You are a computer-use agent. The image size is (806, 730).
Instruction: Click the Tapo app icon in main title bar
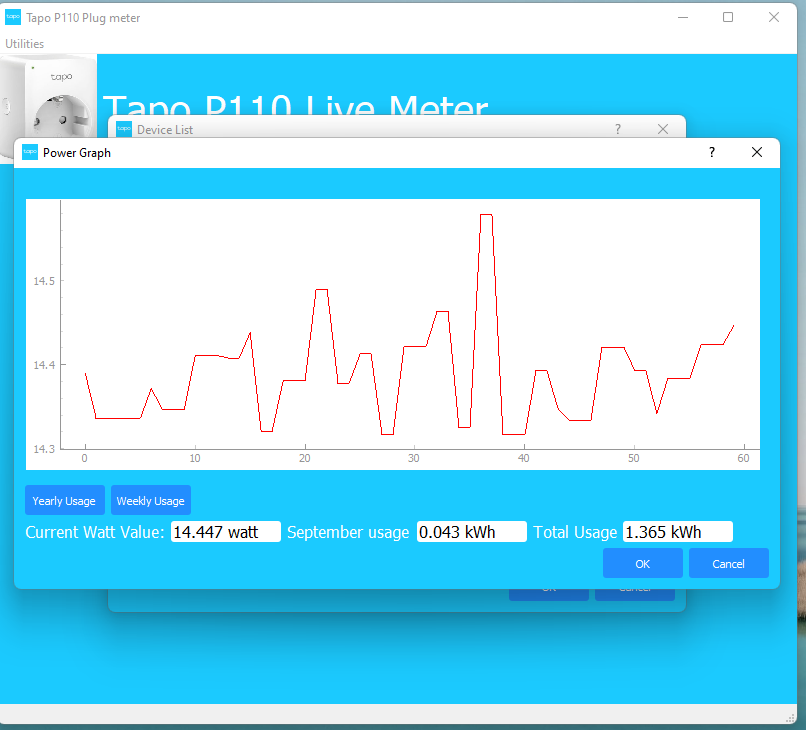click(13, 17)
